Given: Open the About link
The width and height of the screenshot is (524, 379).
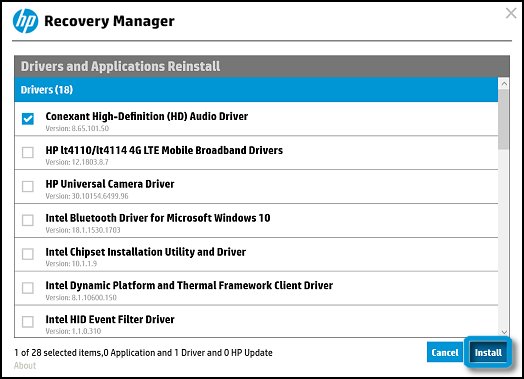Looking at the screenshot, I should 25,366.
